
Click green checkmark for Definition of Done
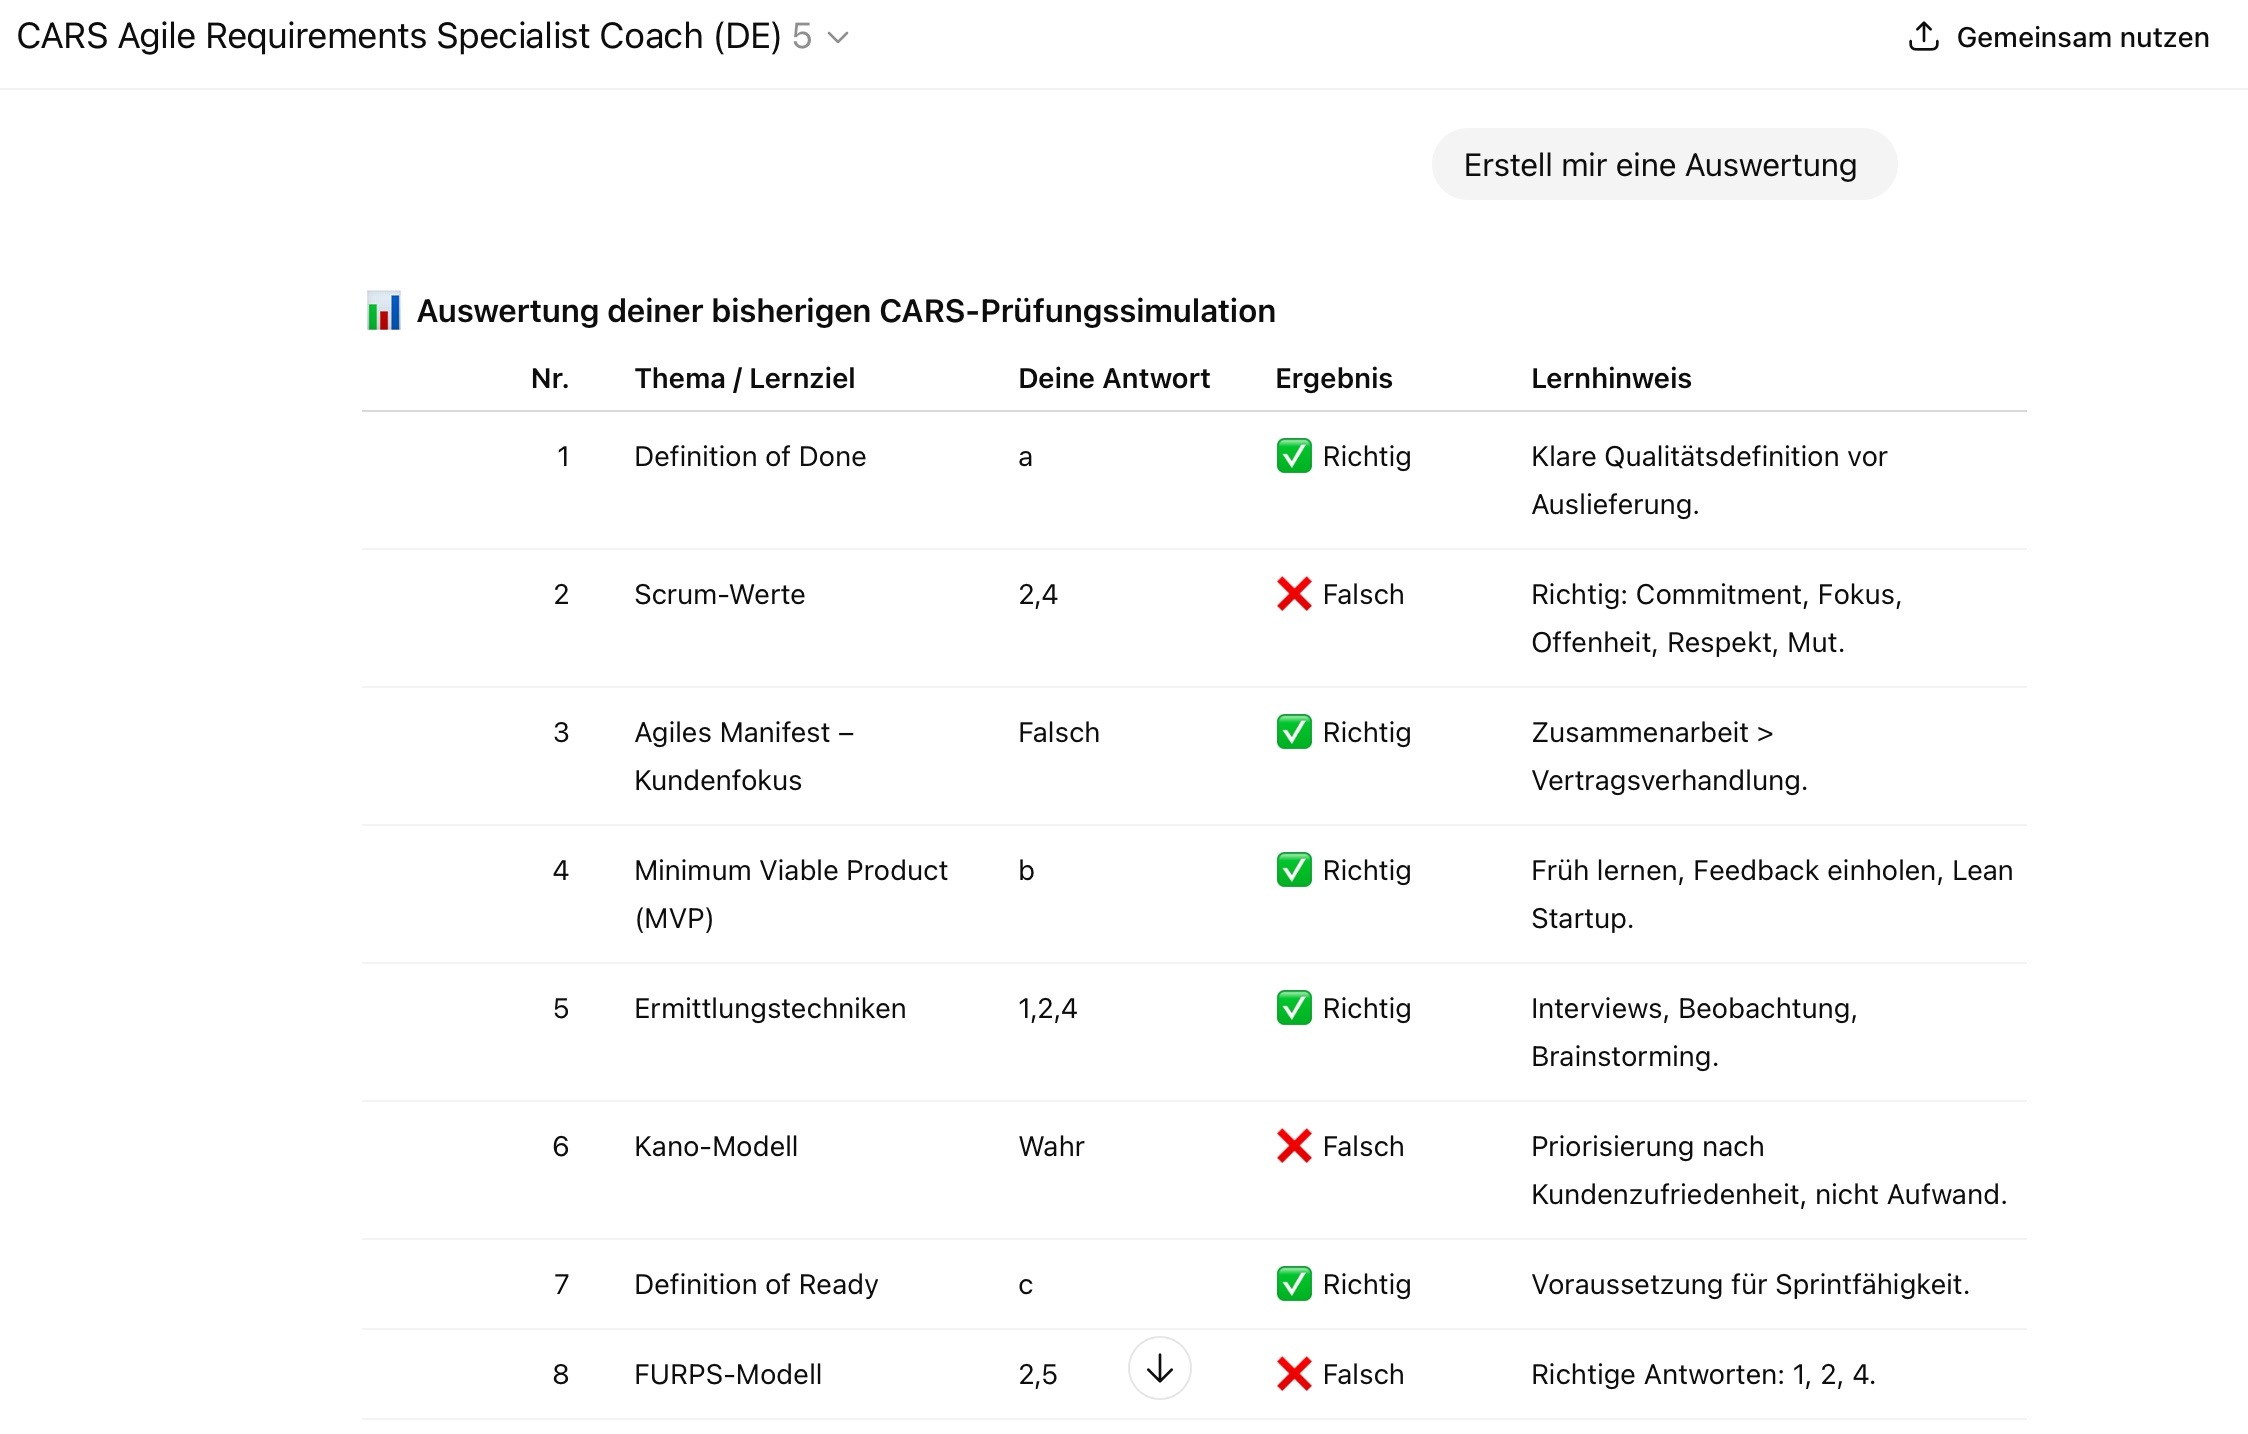pyautogui.click(x=1294, y=456)
